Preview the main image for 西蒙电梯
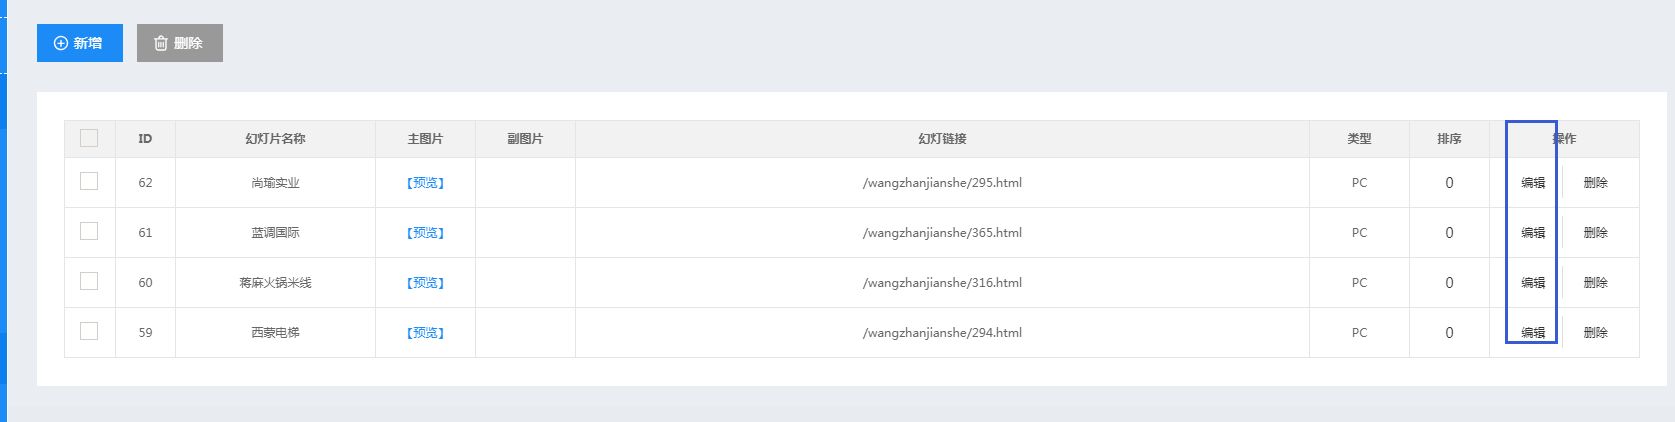Image resolution: width=1675 pixels, height=422 pixels. (425, 333)
